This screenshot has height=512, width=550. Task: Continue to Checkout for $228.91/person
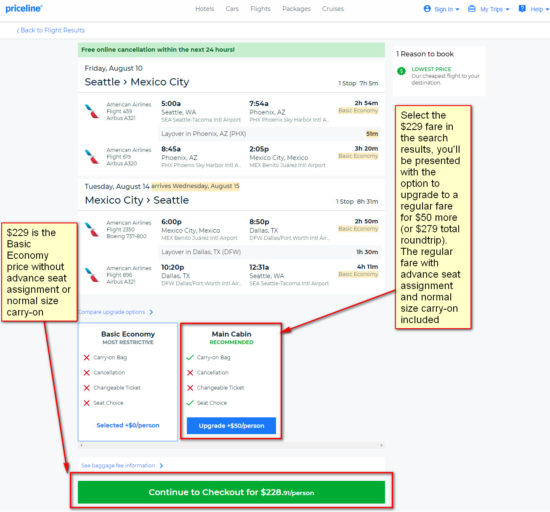[231, 492]
